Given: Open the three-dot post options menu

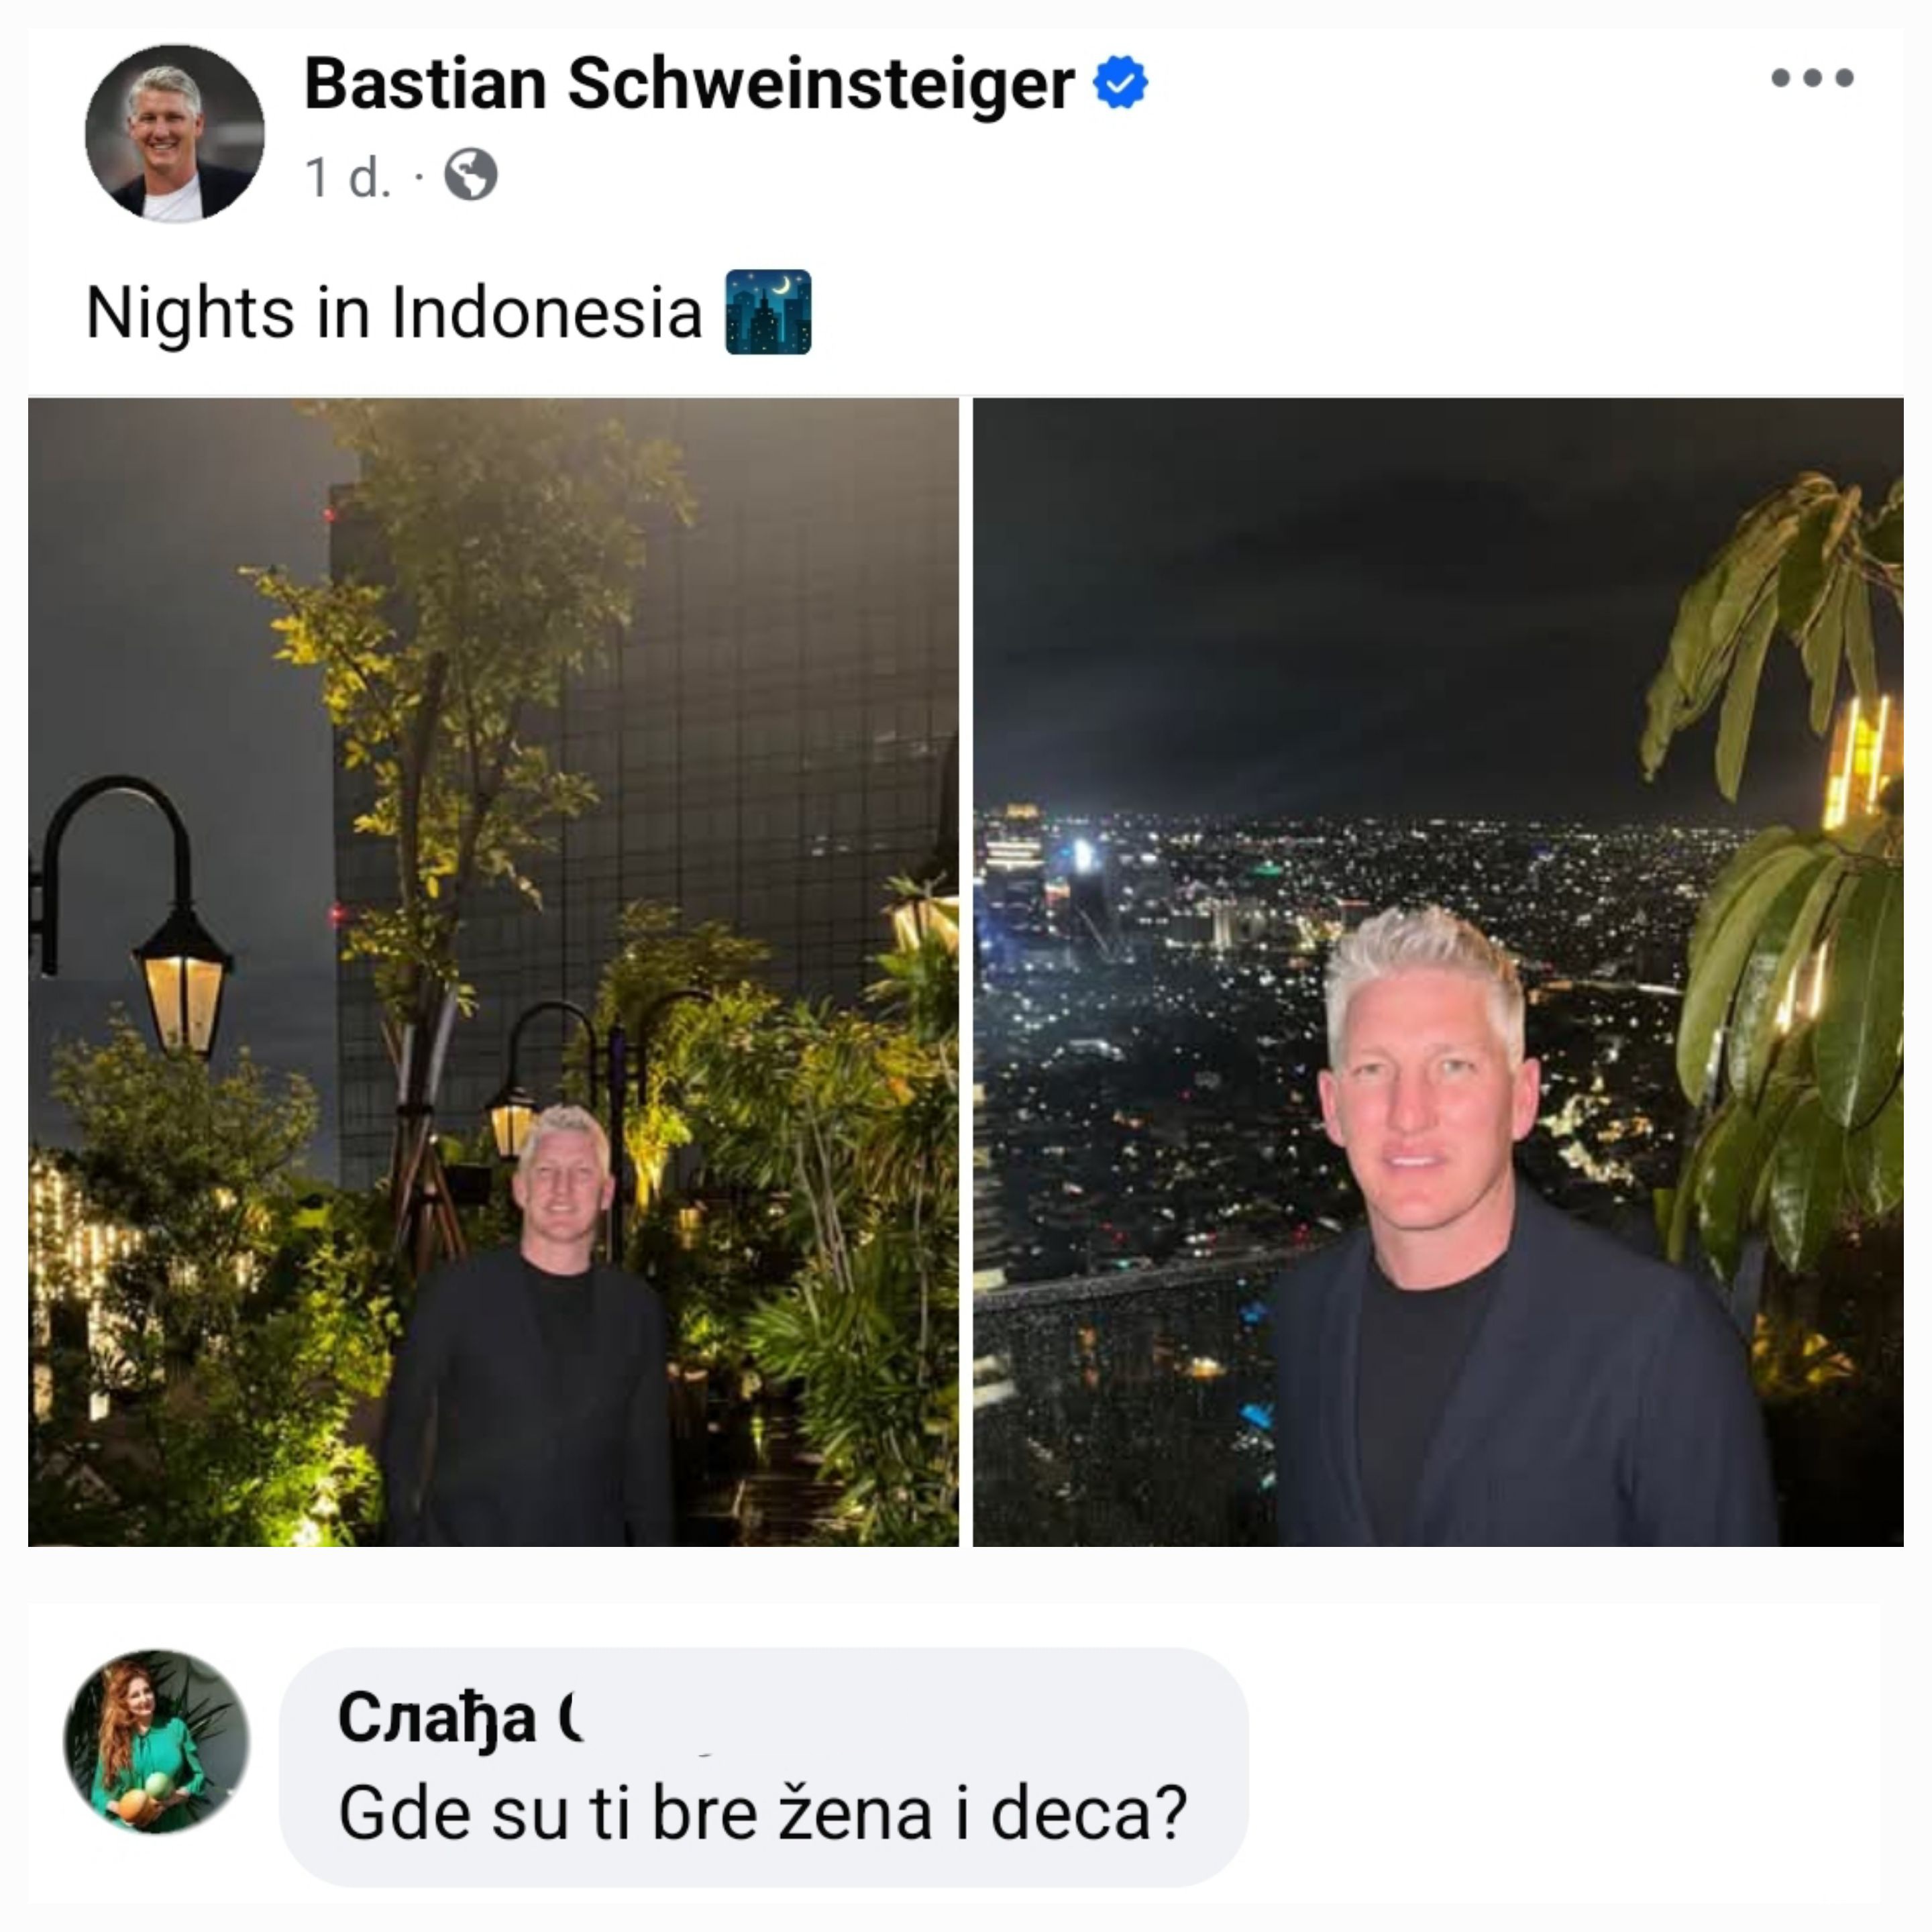Looking at the screenshot, I should point(1811,78).
